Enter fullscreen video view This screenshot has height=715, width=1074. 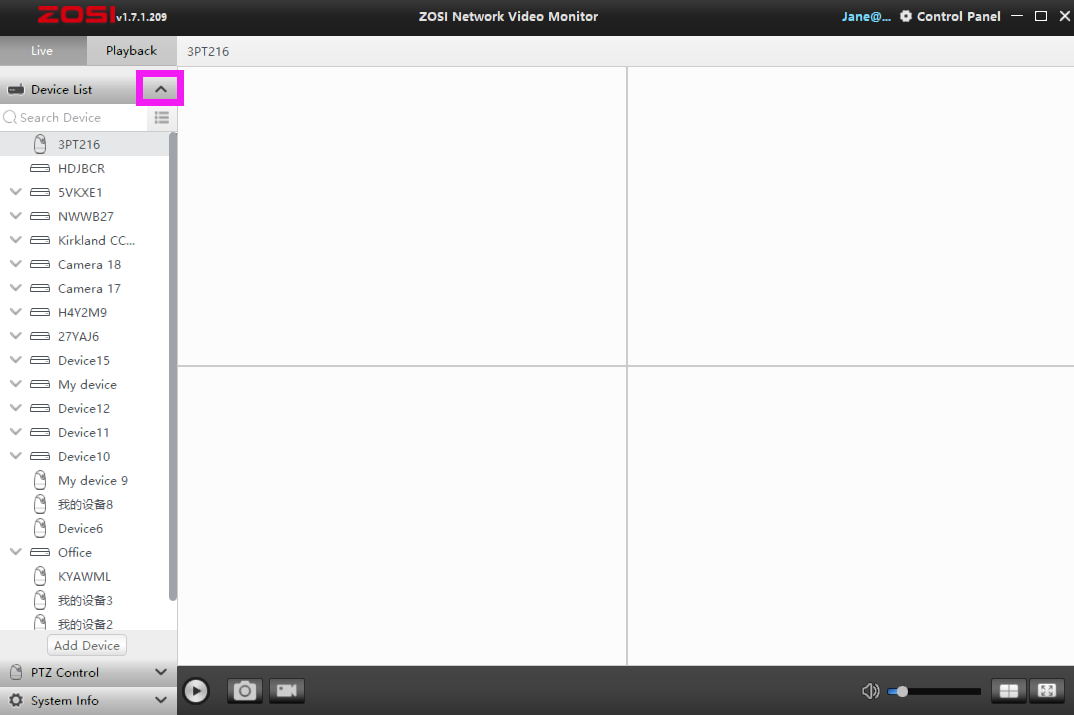point(1047,691)
